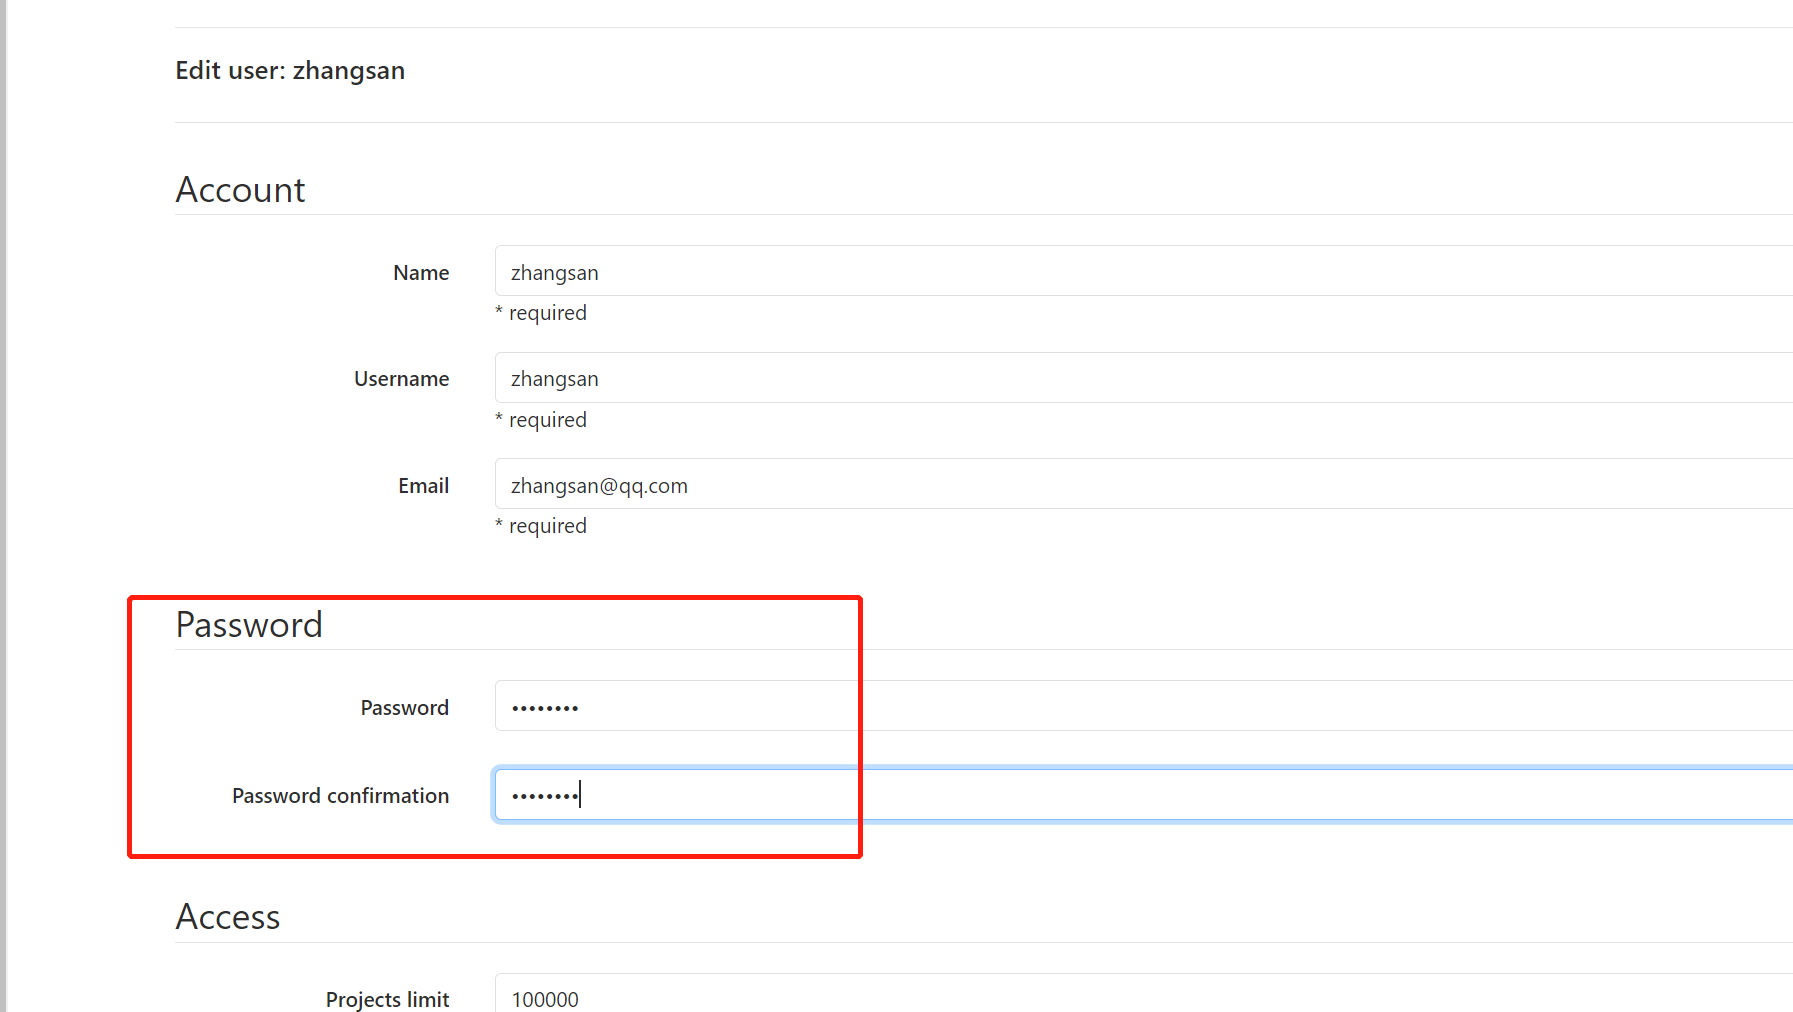Image resolution: width=1793 pixels, height=1012 pixels.
Task: Click the '* required' hint under Username
Action: 541,420
